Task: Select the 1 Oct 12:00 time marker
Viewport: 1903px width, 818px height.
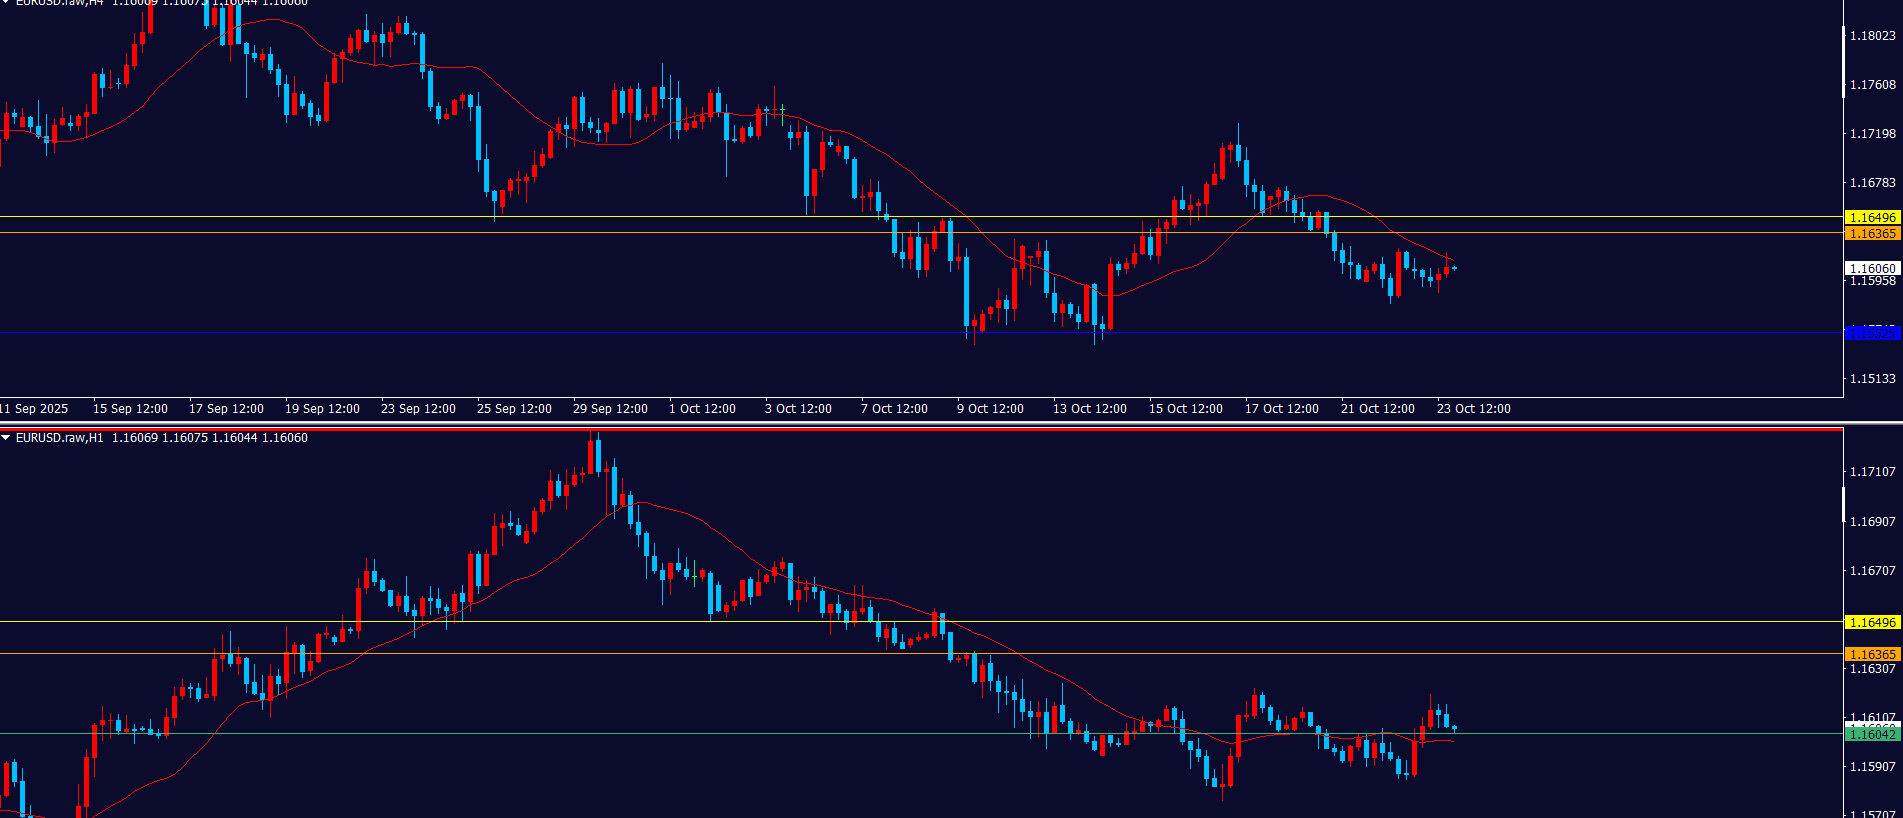Action: [x=702, y=409]
